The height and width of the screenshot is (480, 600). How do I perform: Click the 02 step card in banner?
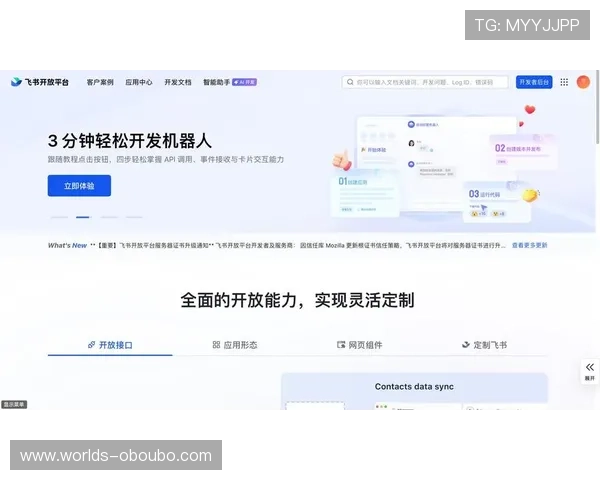pyautogui.click(x=522, y=152)
